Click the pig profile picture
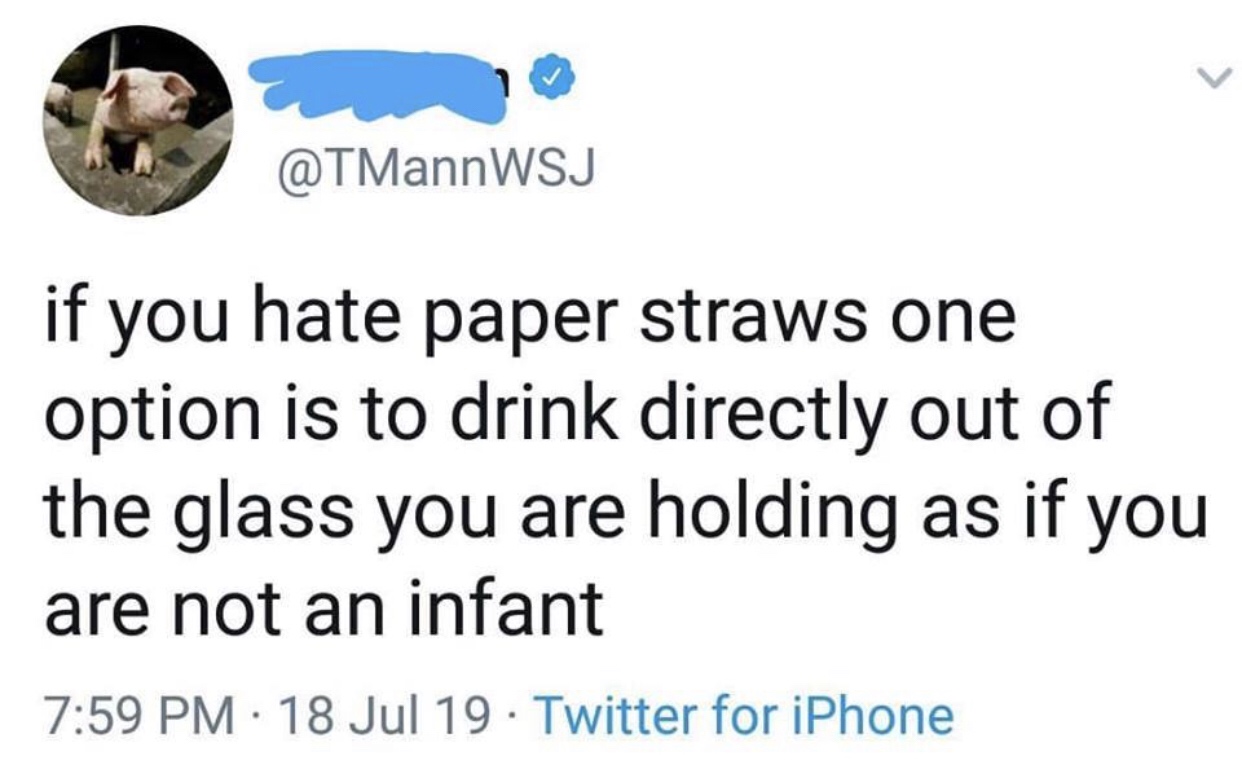 coord(137,122)
